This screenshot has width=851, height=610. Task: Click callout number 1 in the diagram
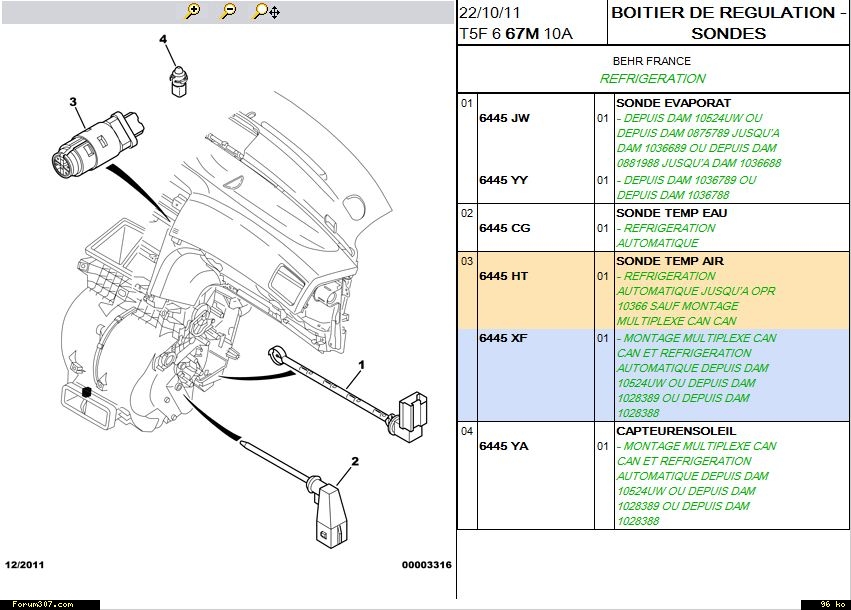pos(361,364)
